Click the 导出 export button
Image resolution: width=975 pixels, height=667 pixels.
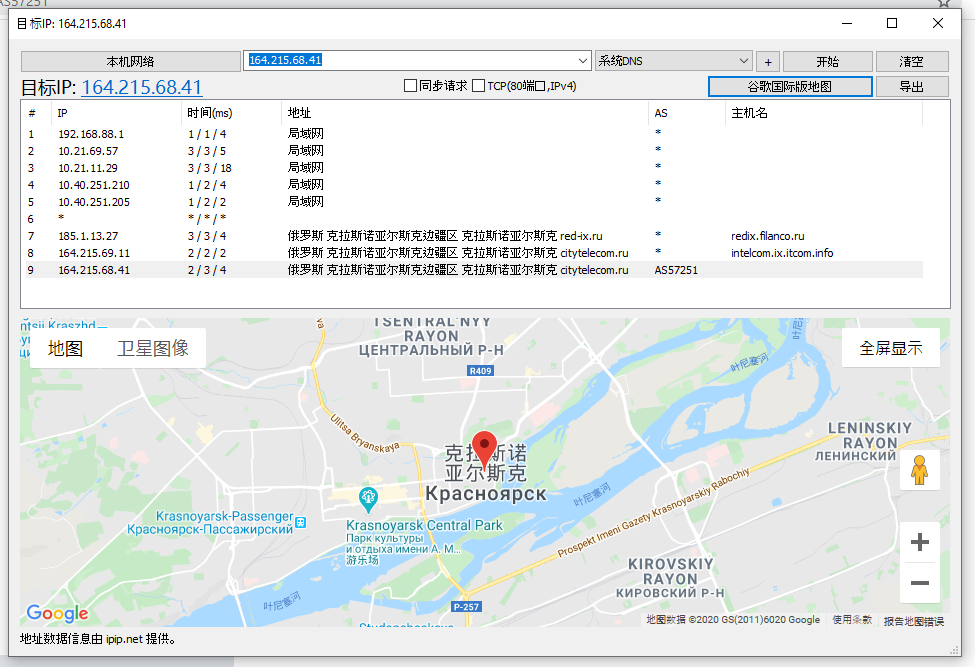912,86
